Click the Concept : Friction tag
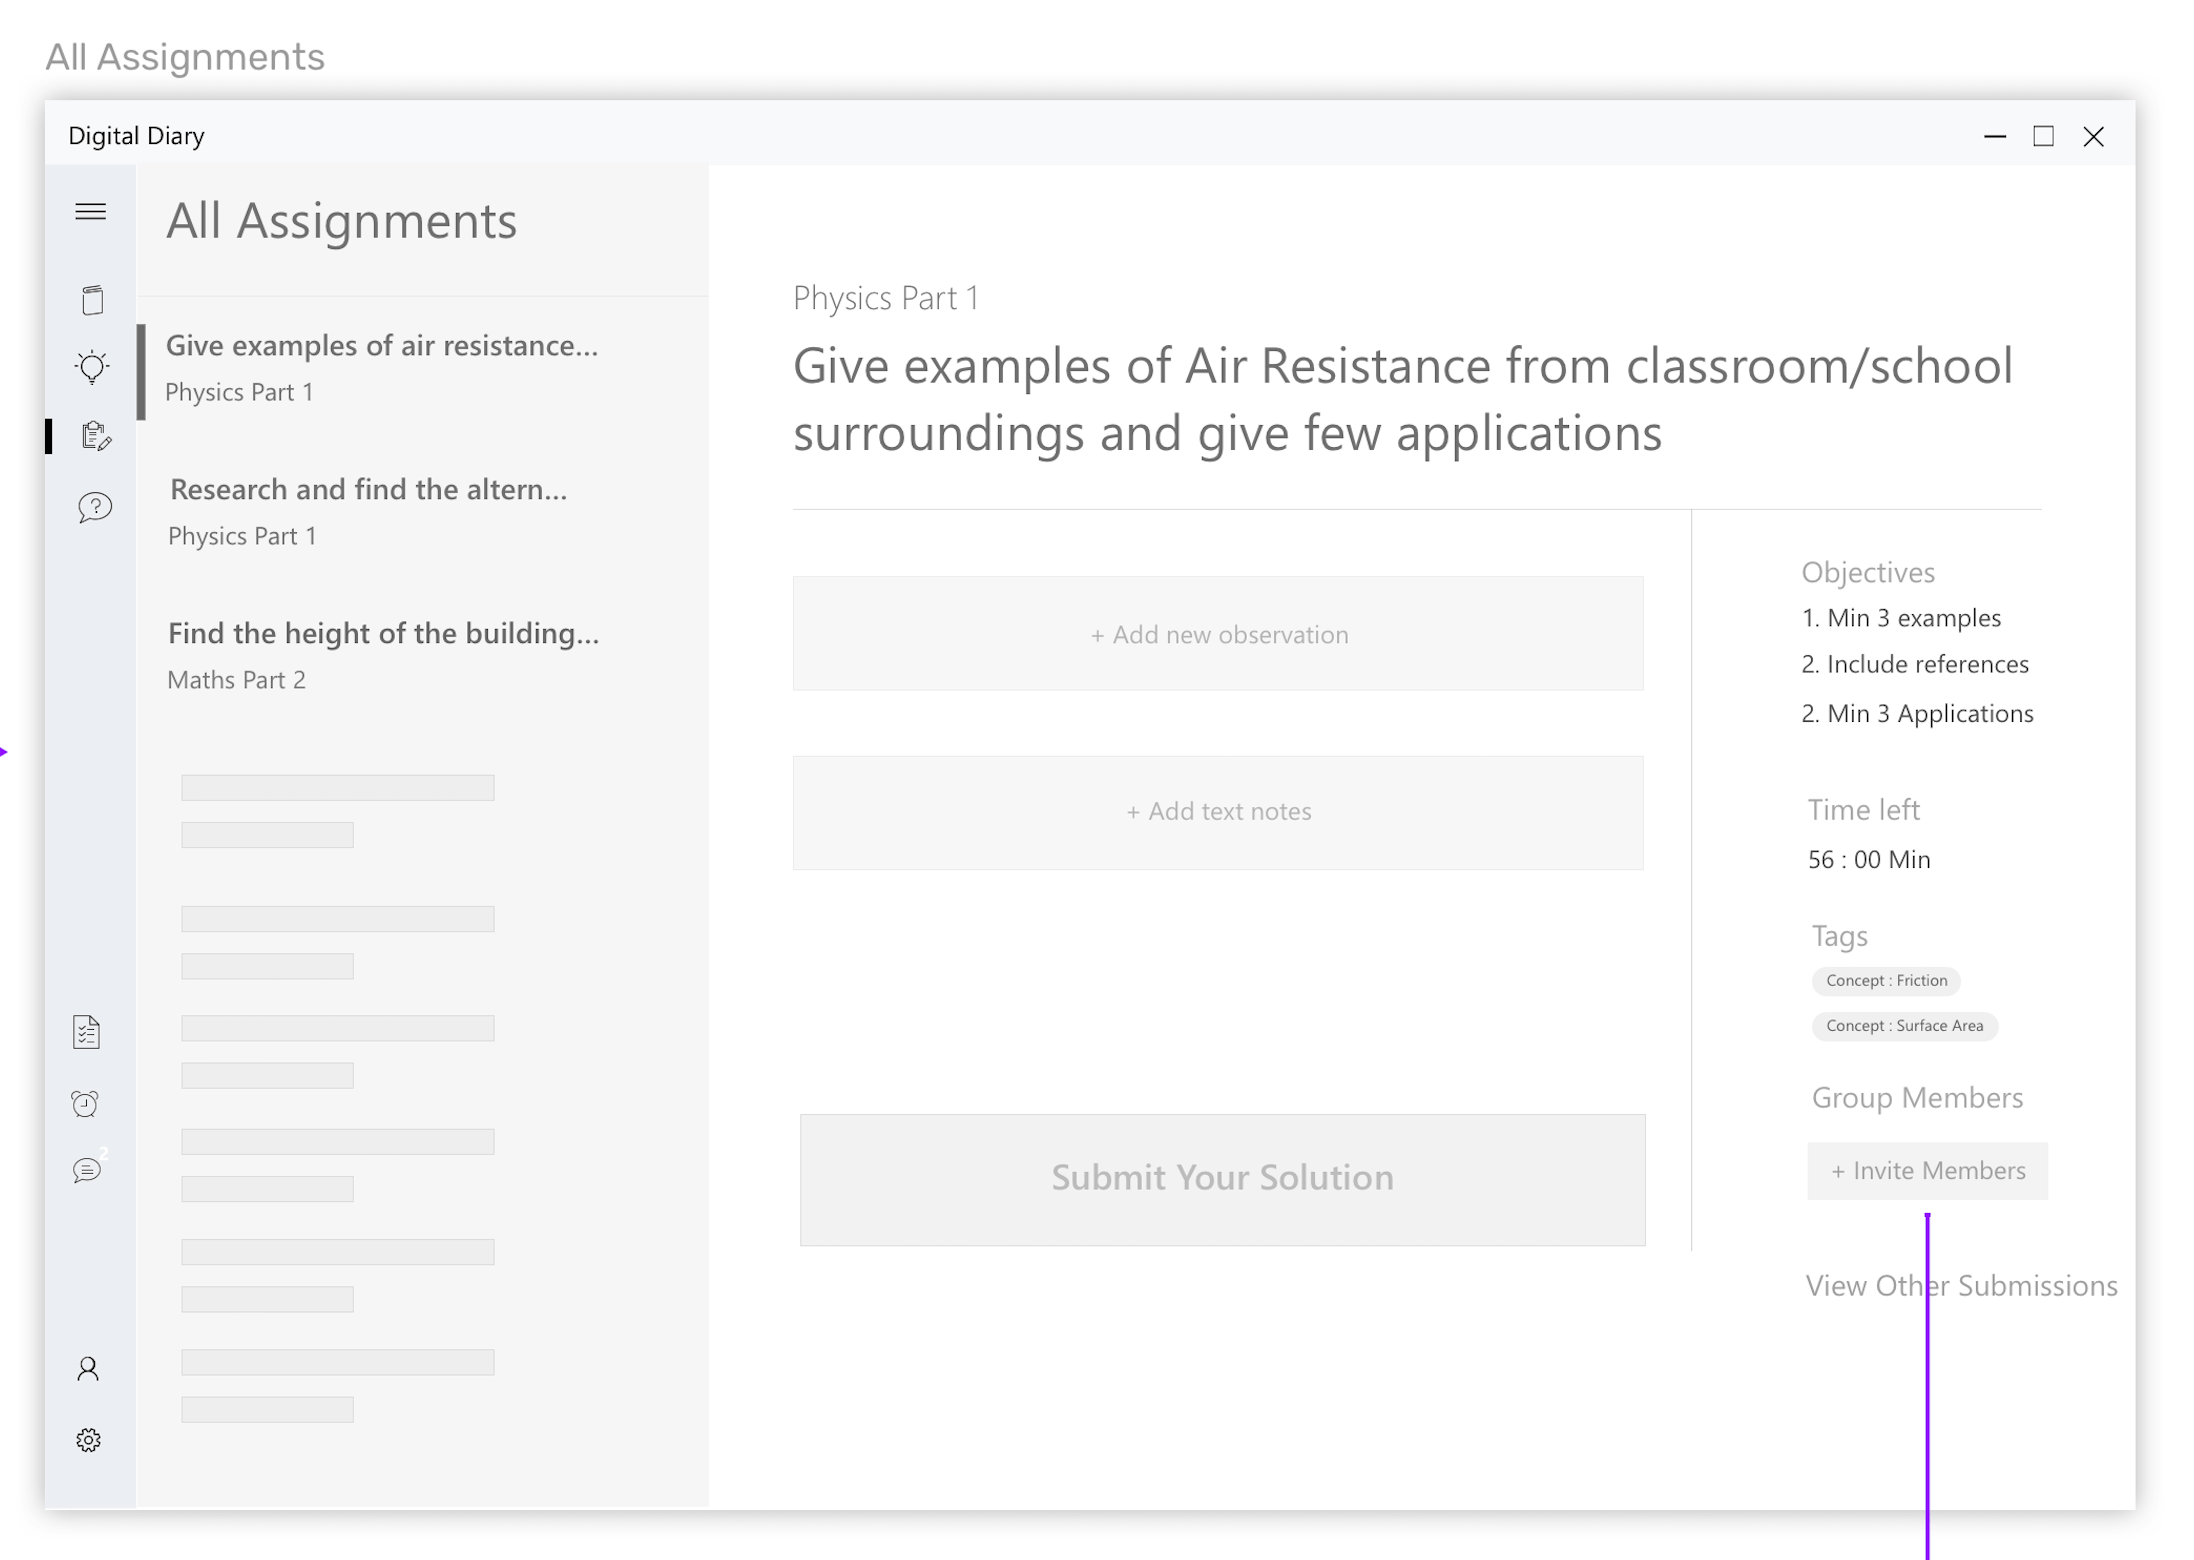 pos(1886,980)
